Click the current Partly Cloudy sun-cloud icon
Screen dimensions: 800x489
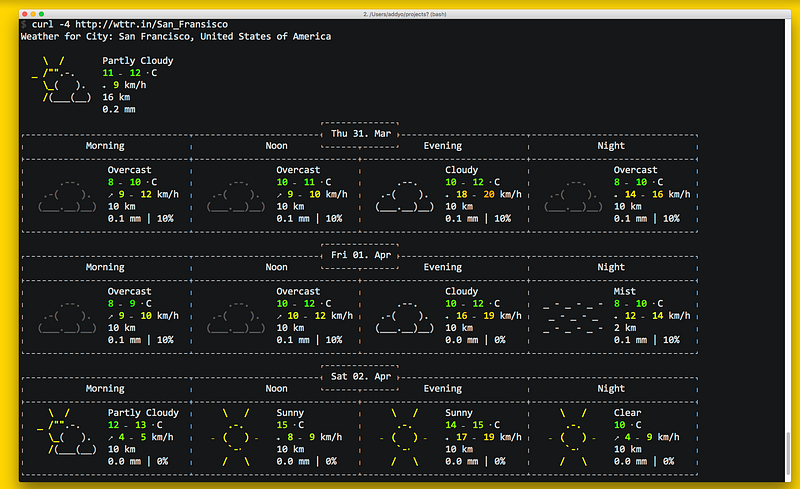pyautogui.click(x=62, y=79)
